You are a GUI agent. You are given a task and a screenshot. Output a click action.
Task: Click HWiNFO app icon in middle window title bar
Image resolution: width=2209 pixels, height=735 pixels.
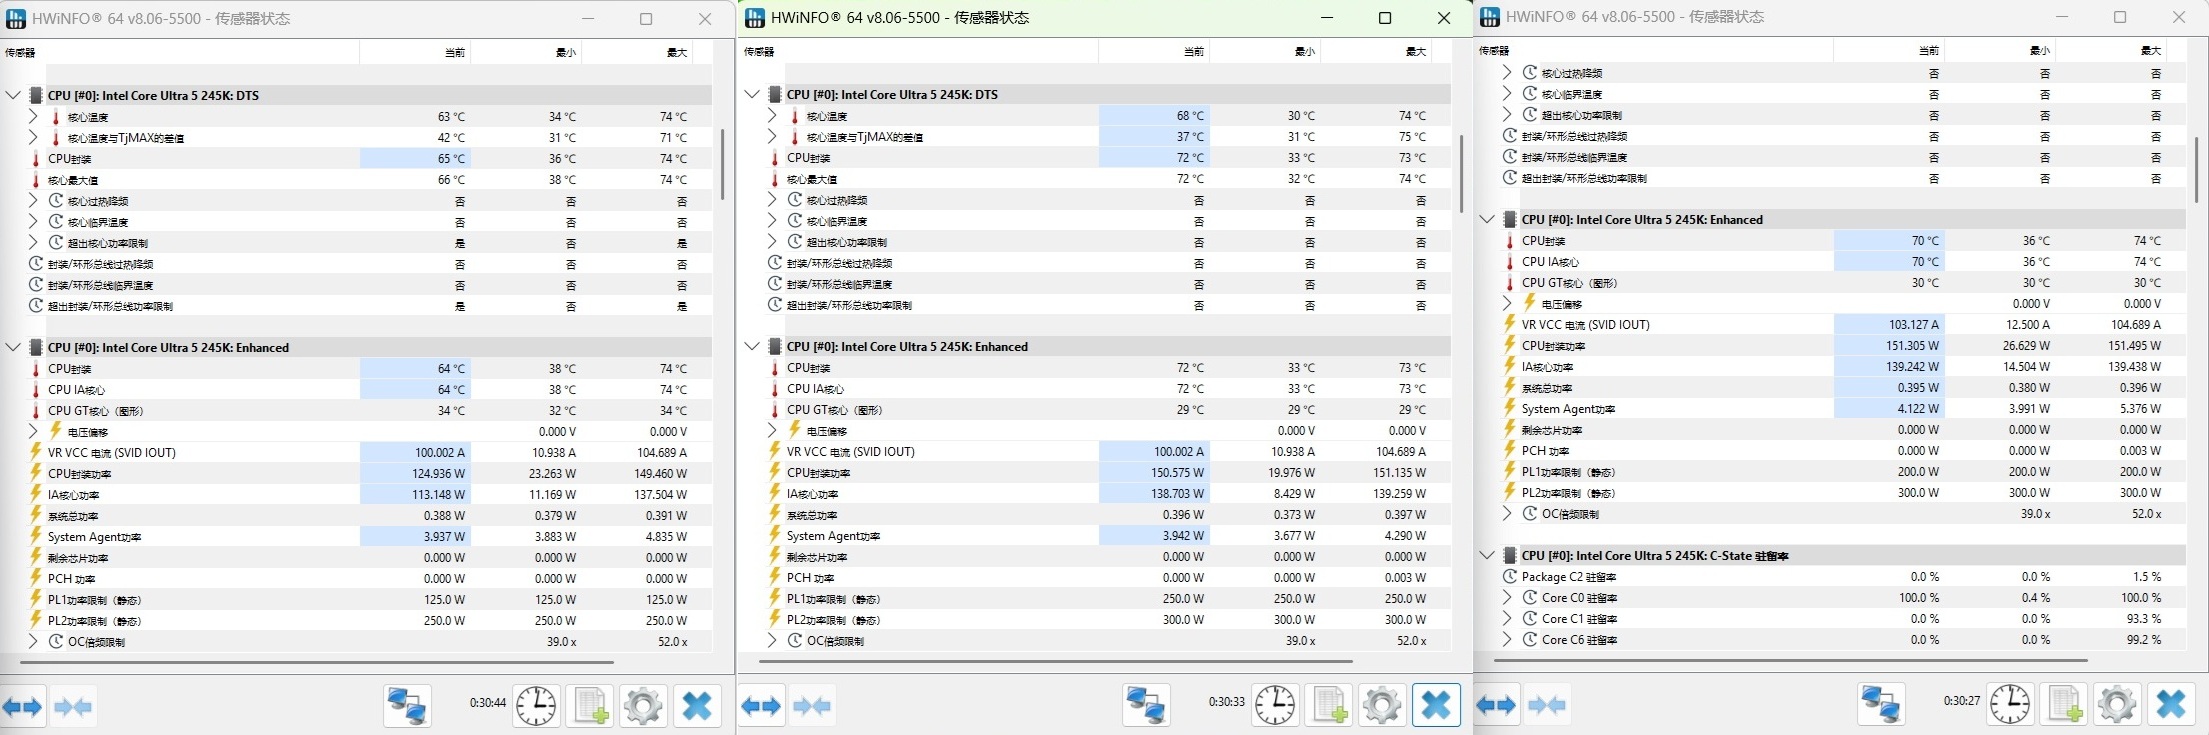[755, 18]
